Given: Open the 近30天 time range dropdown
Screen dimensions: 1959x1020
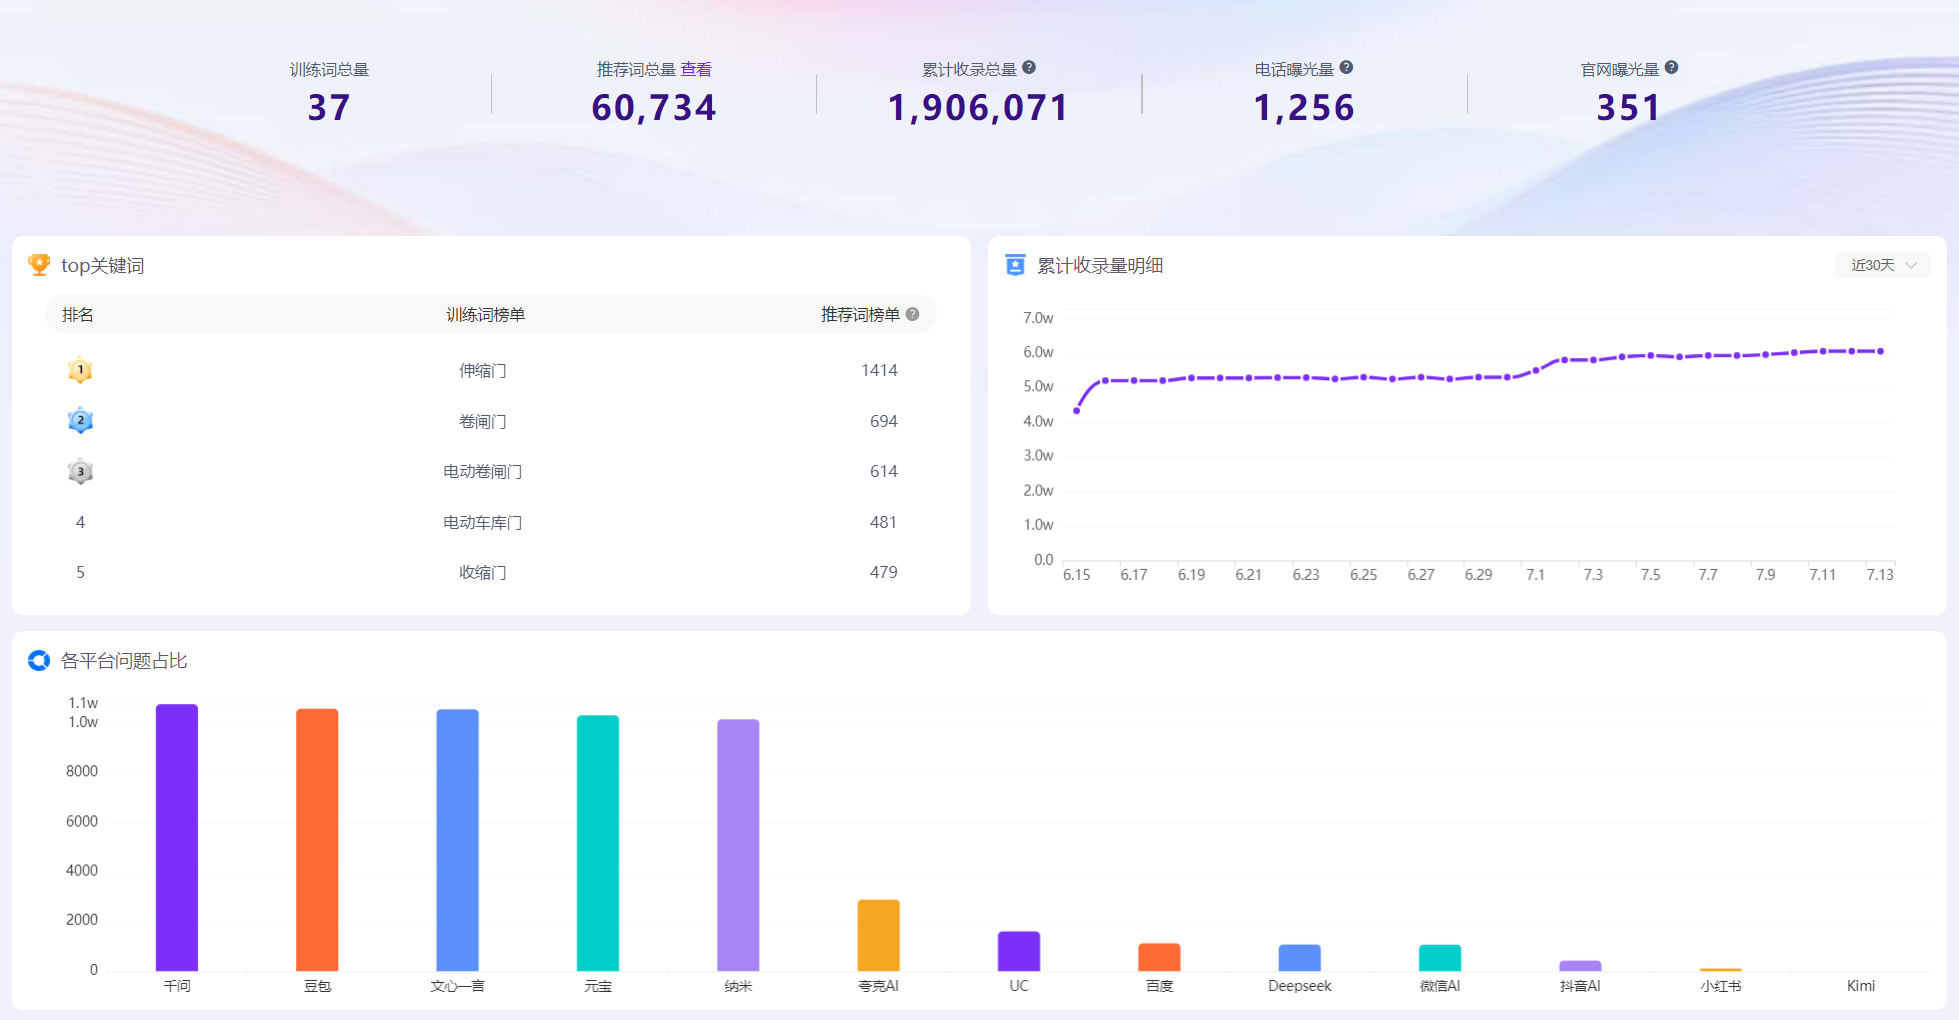Looking at the screenshot, I should pos(1882,265).
